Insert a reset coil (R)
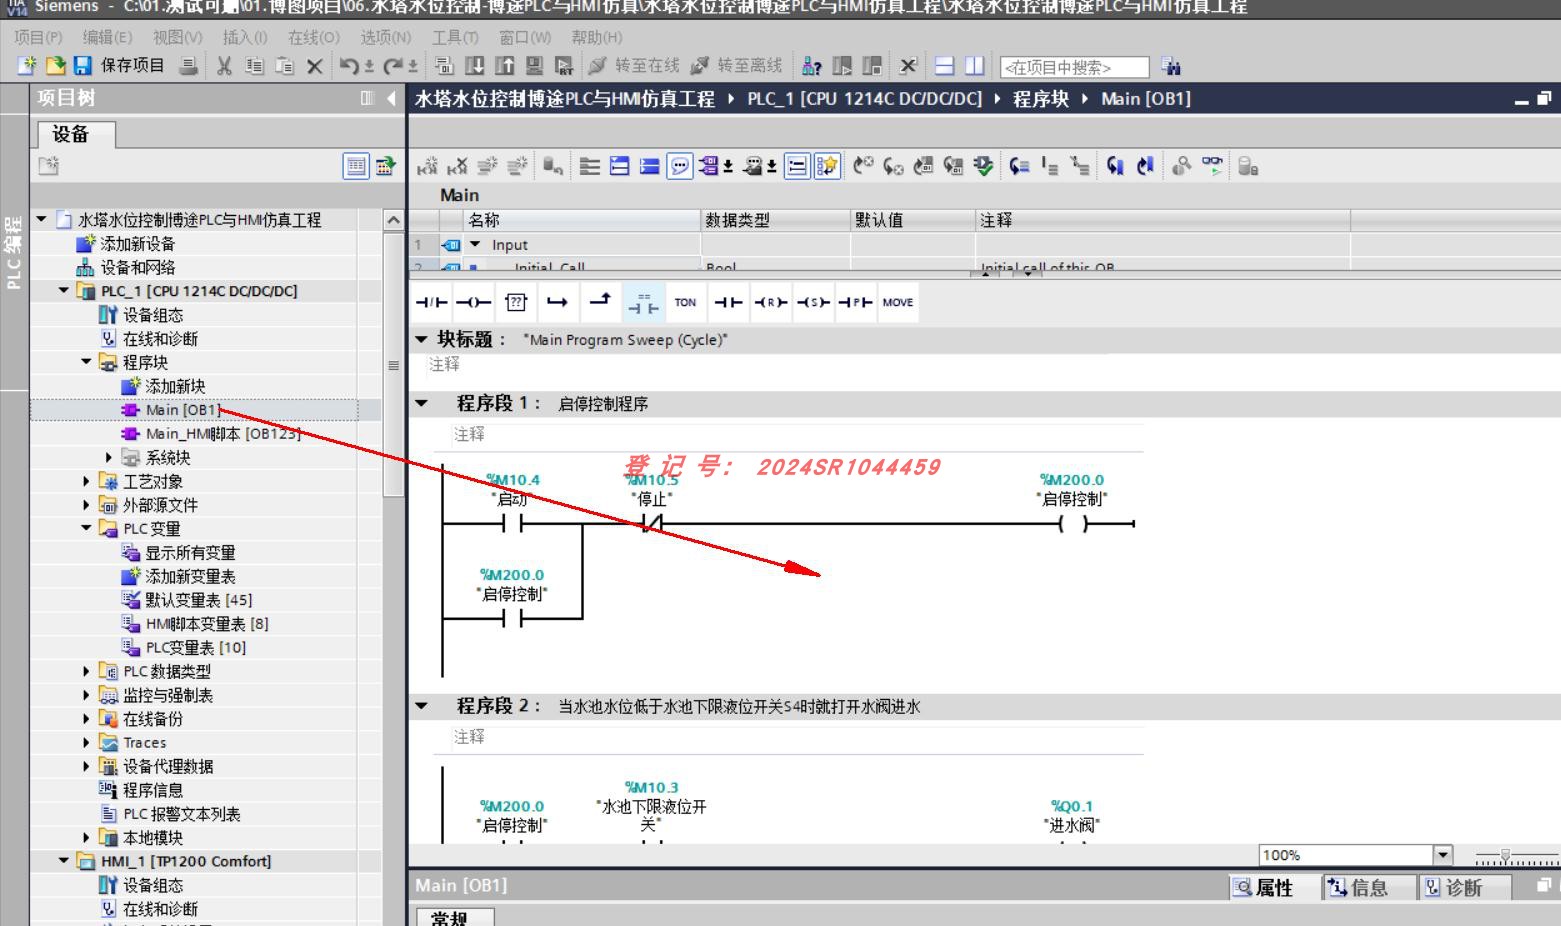 pos(770,302)
